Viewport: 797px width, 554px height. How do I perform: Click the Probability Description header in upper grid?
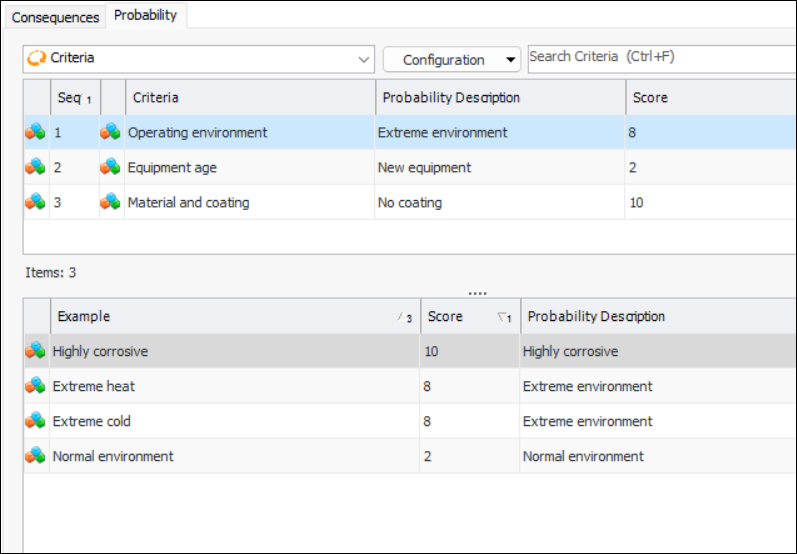[x=451, y=98]
